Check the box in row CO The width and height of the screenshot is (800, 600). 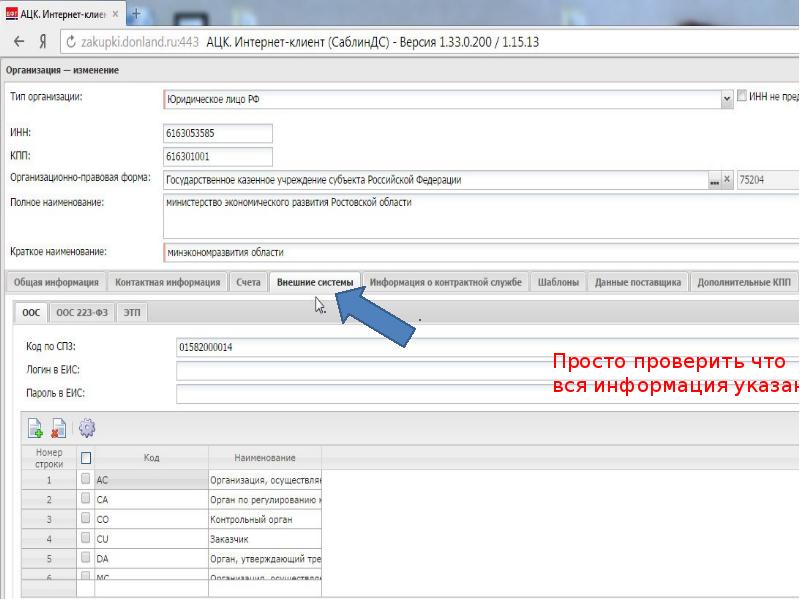[86, 518]
